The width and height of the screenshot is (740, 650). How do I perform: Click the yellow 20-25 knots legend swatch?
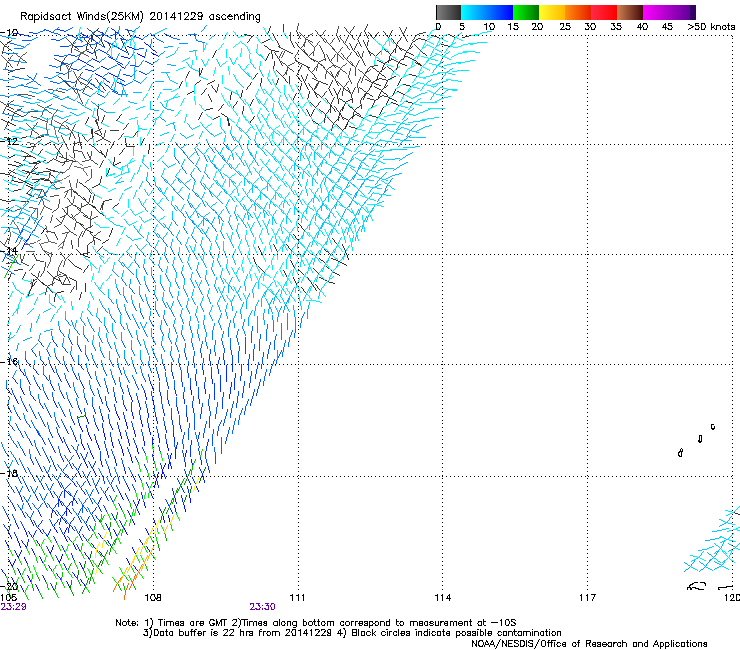pos(552,12)
